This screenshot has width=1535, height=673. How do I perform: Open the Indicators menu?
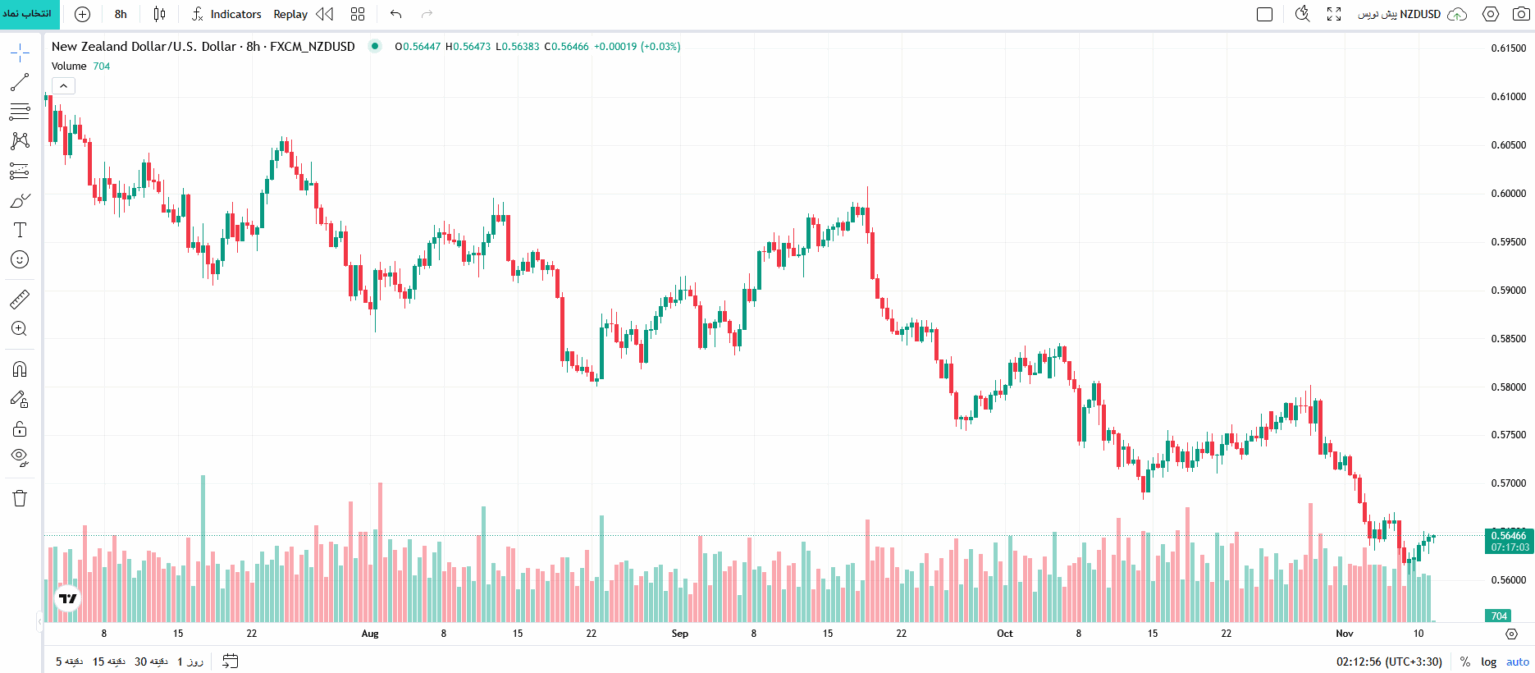pos(227,14)
